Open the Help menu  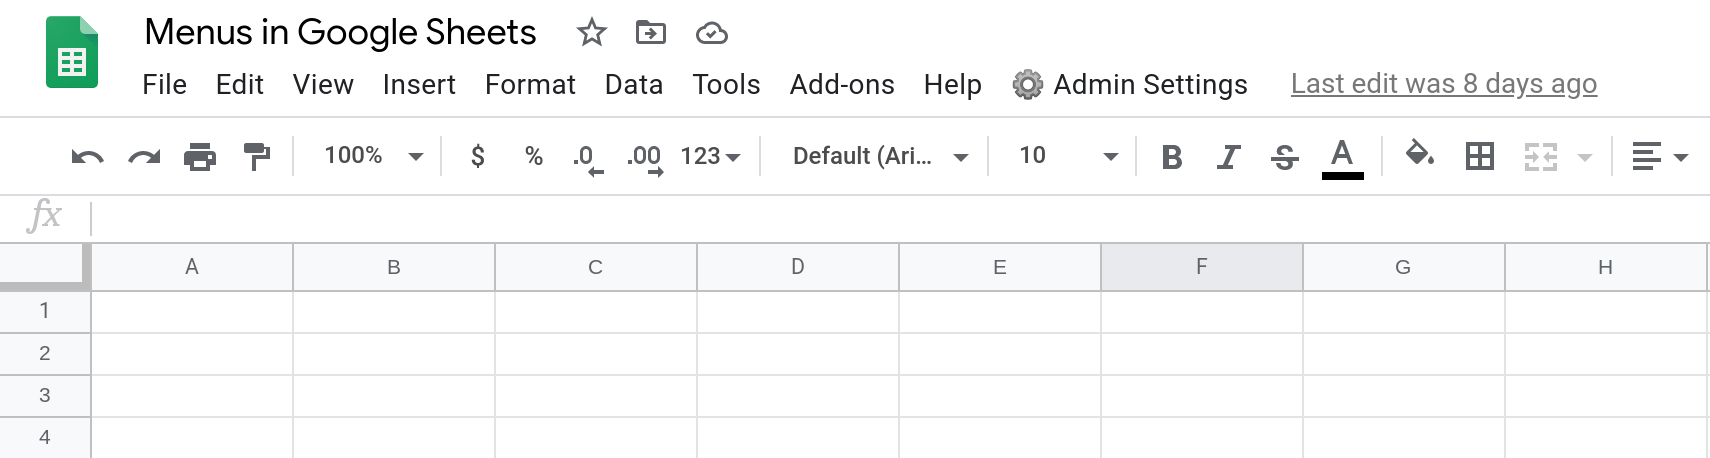pyautogui.click(x=952, y=84)
